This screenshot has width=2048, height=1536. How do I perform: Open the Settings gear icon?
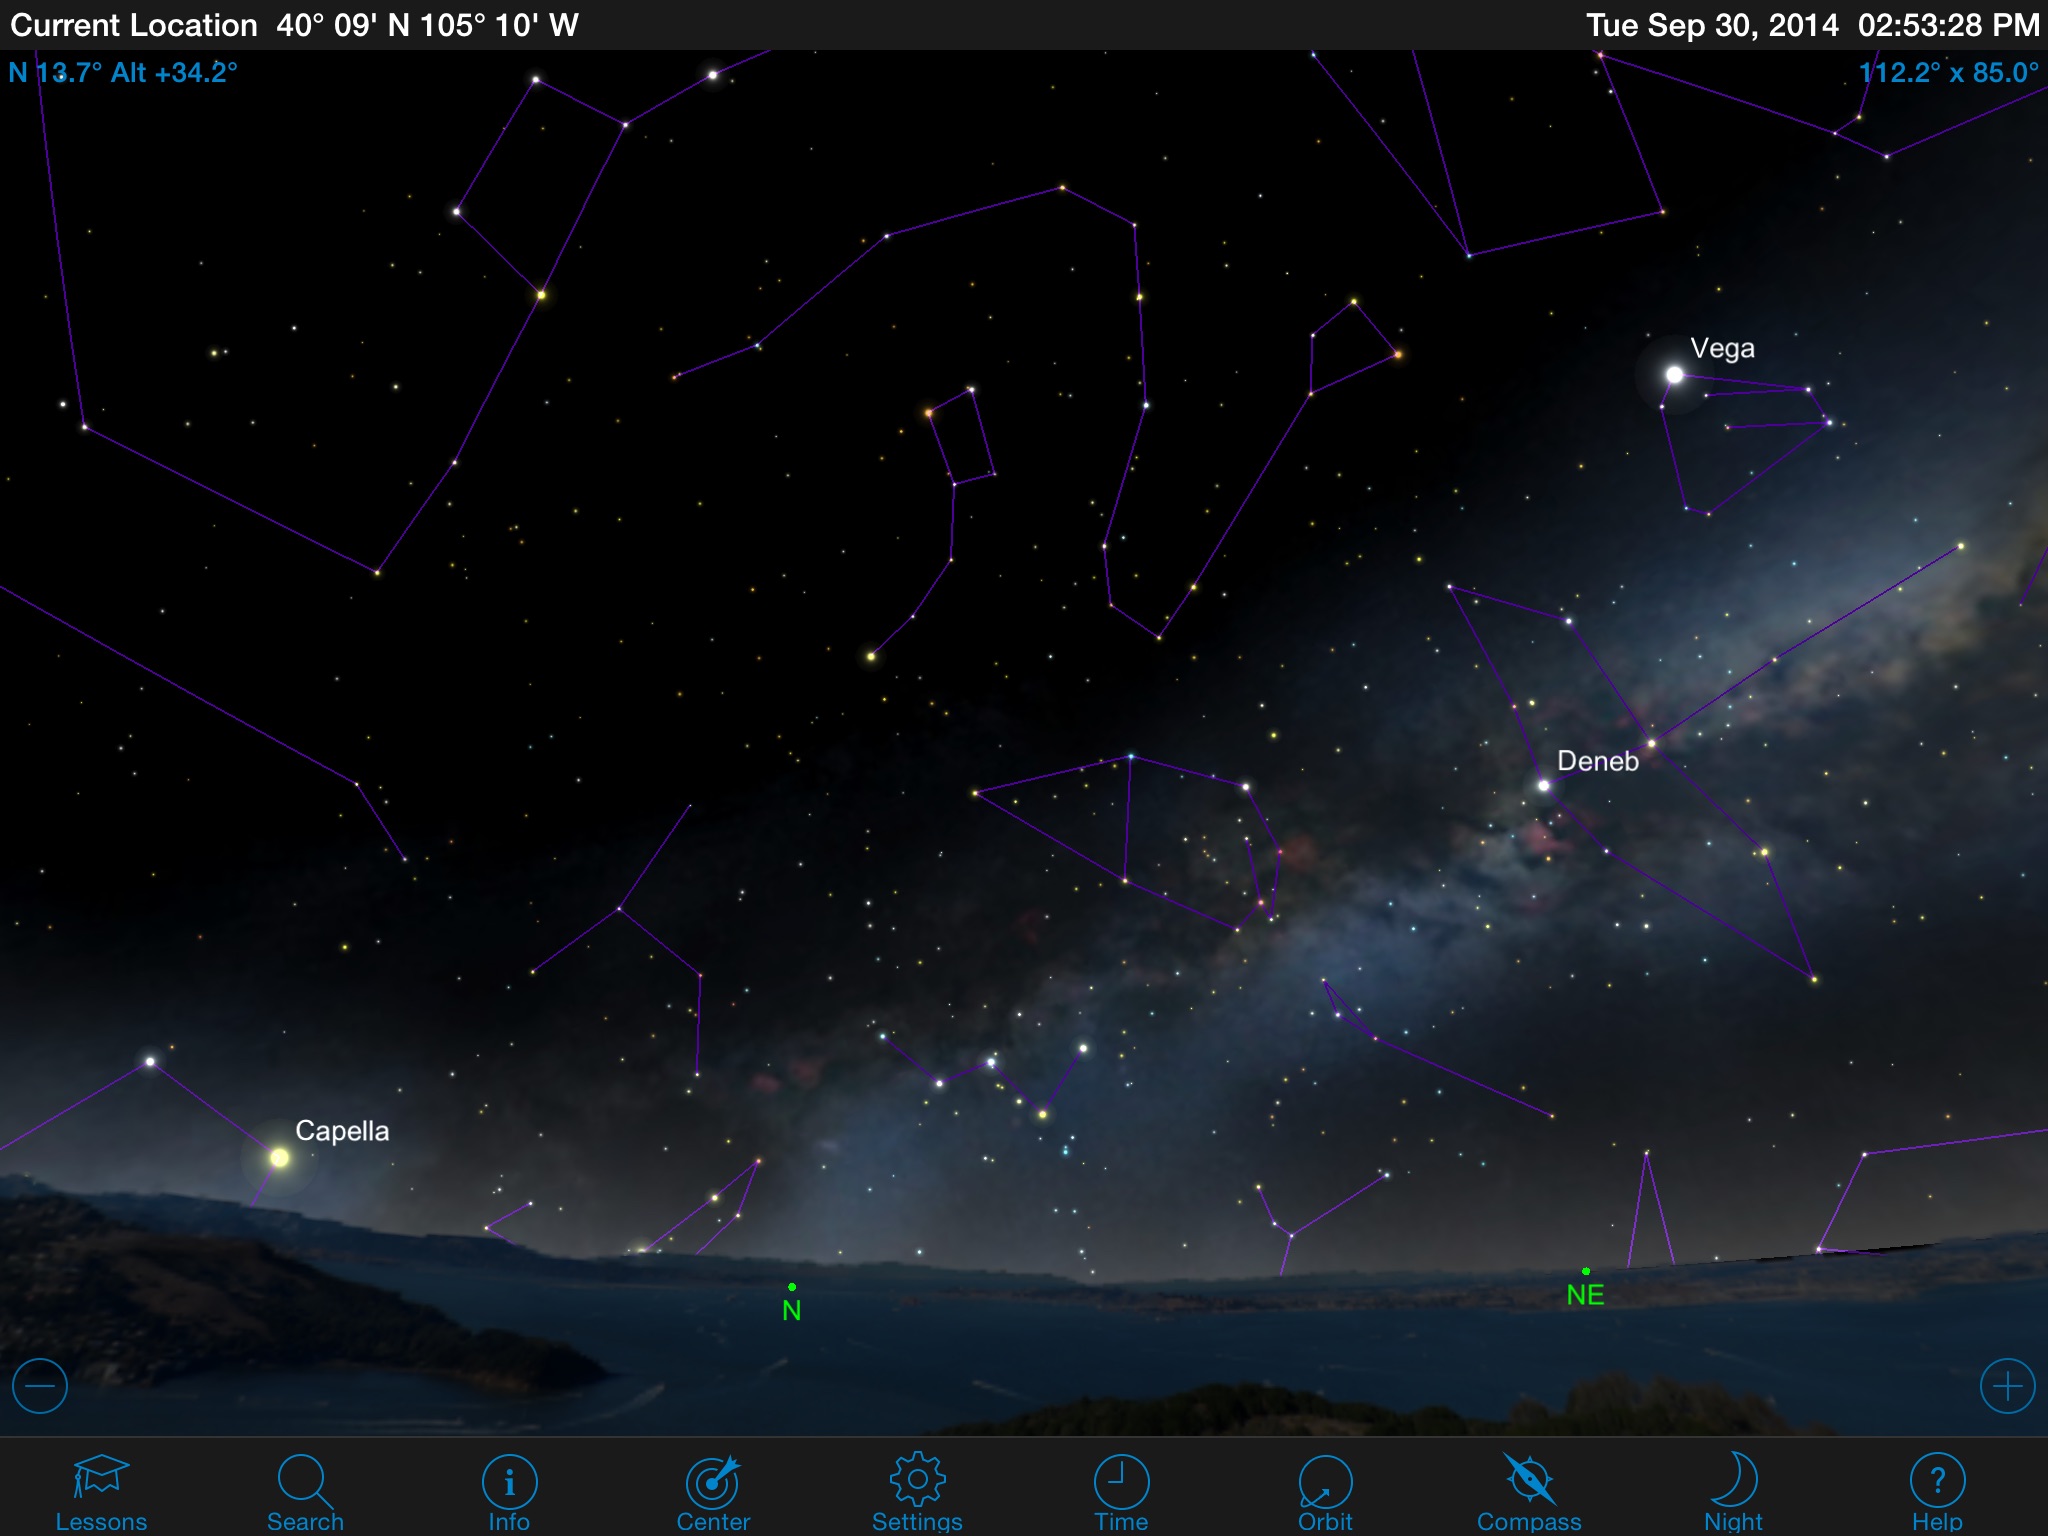917,1480
